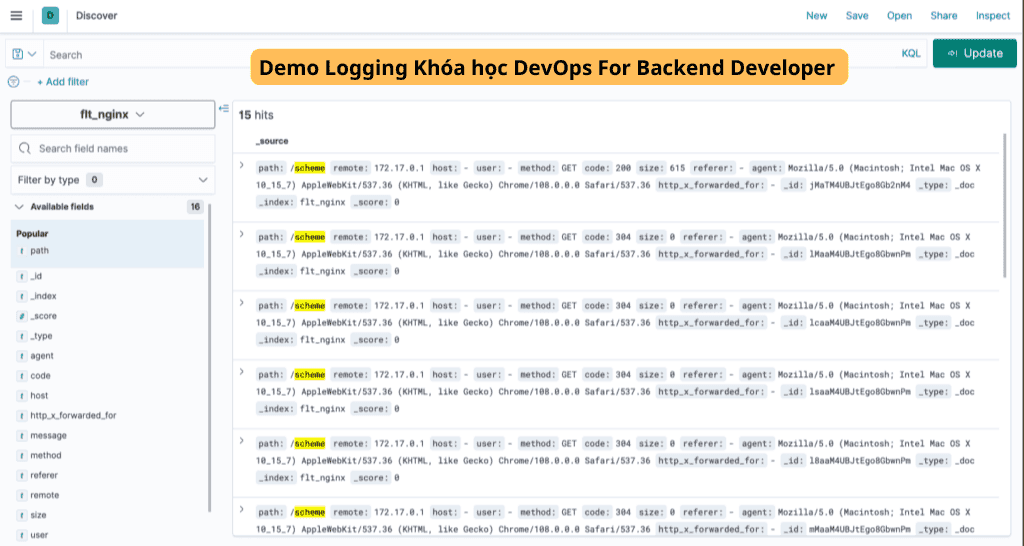Click Save in the top menu
The image size is (1024, 546).
coord(857,16)
